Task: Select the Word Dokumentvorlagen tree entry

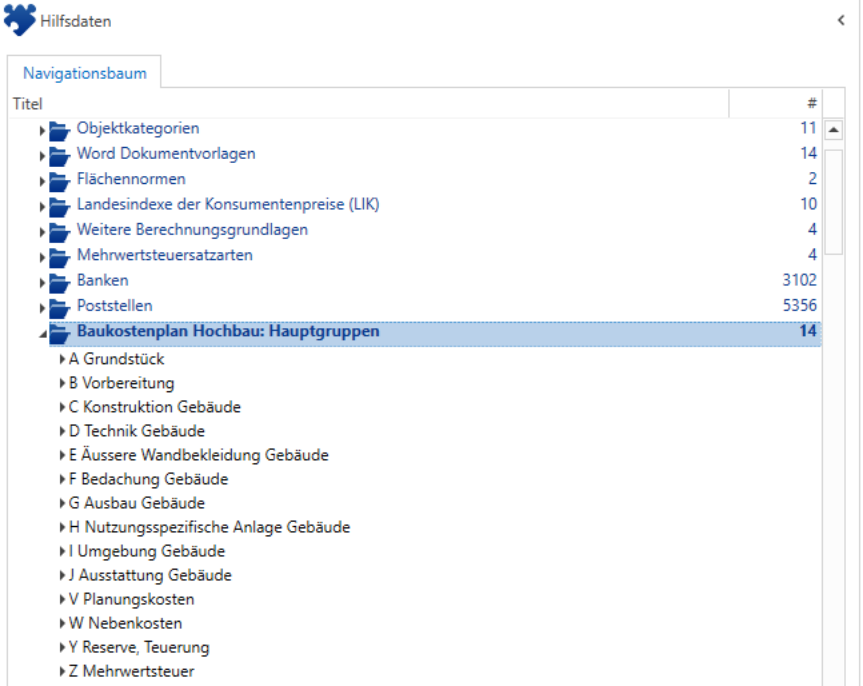Action: pos(166,154)
